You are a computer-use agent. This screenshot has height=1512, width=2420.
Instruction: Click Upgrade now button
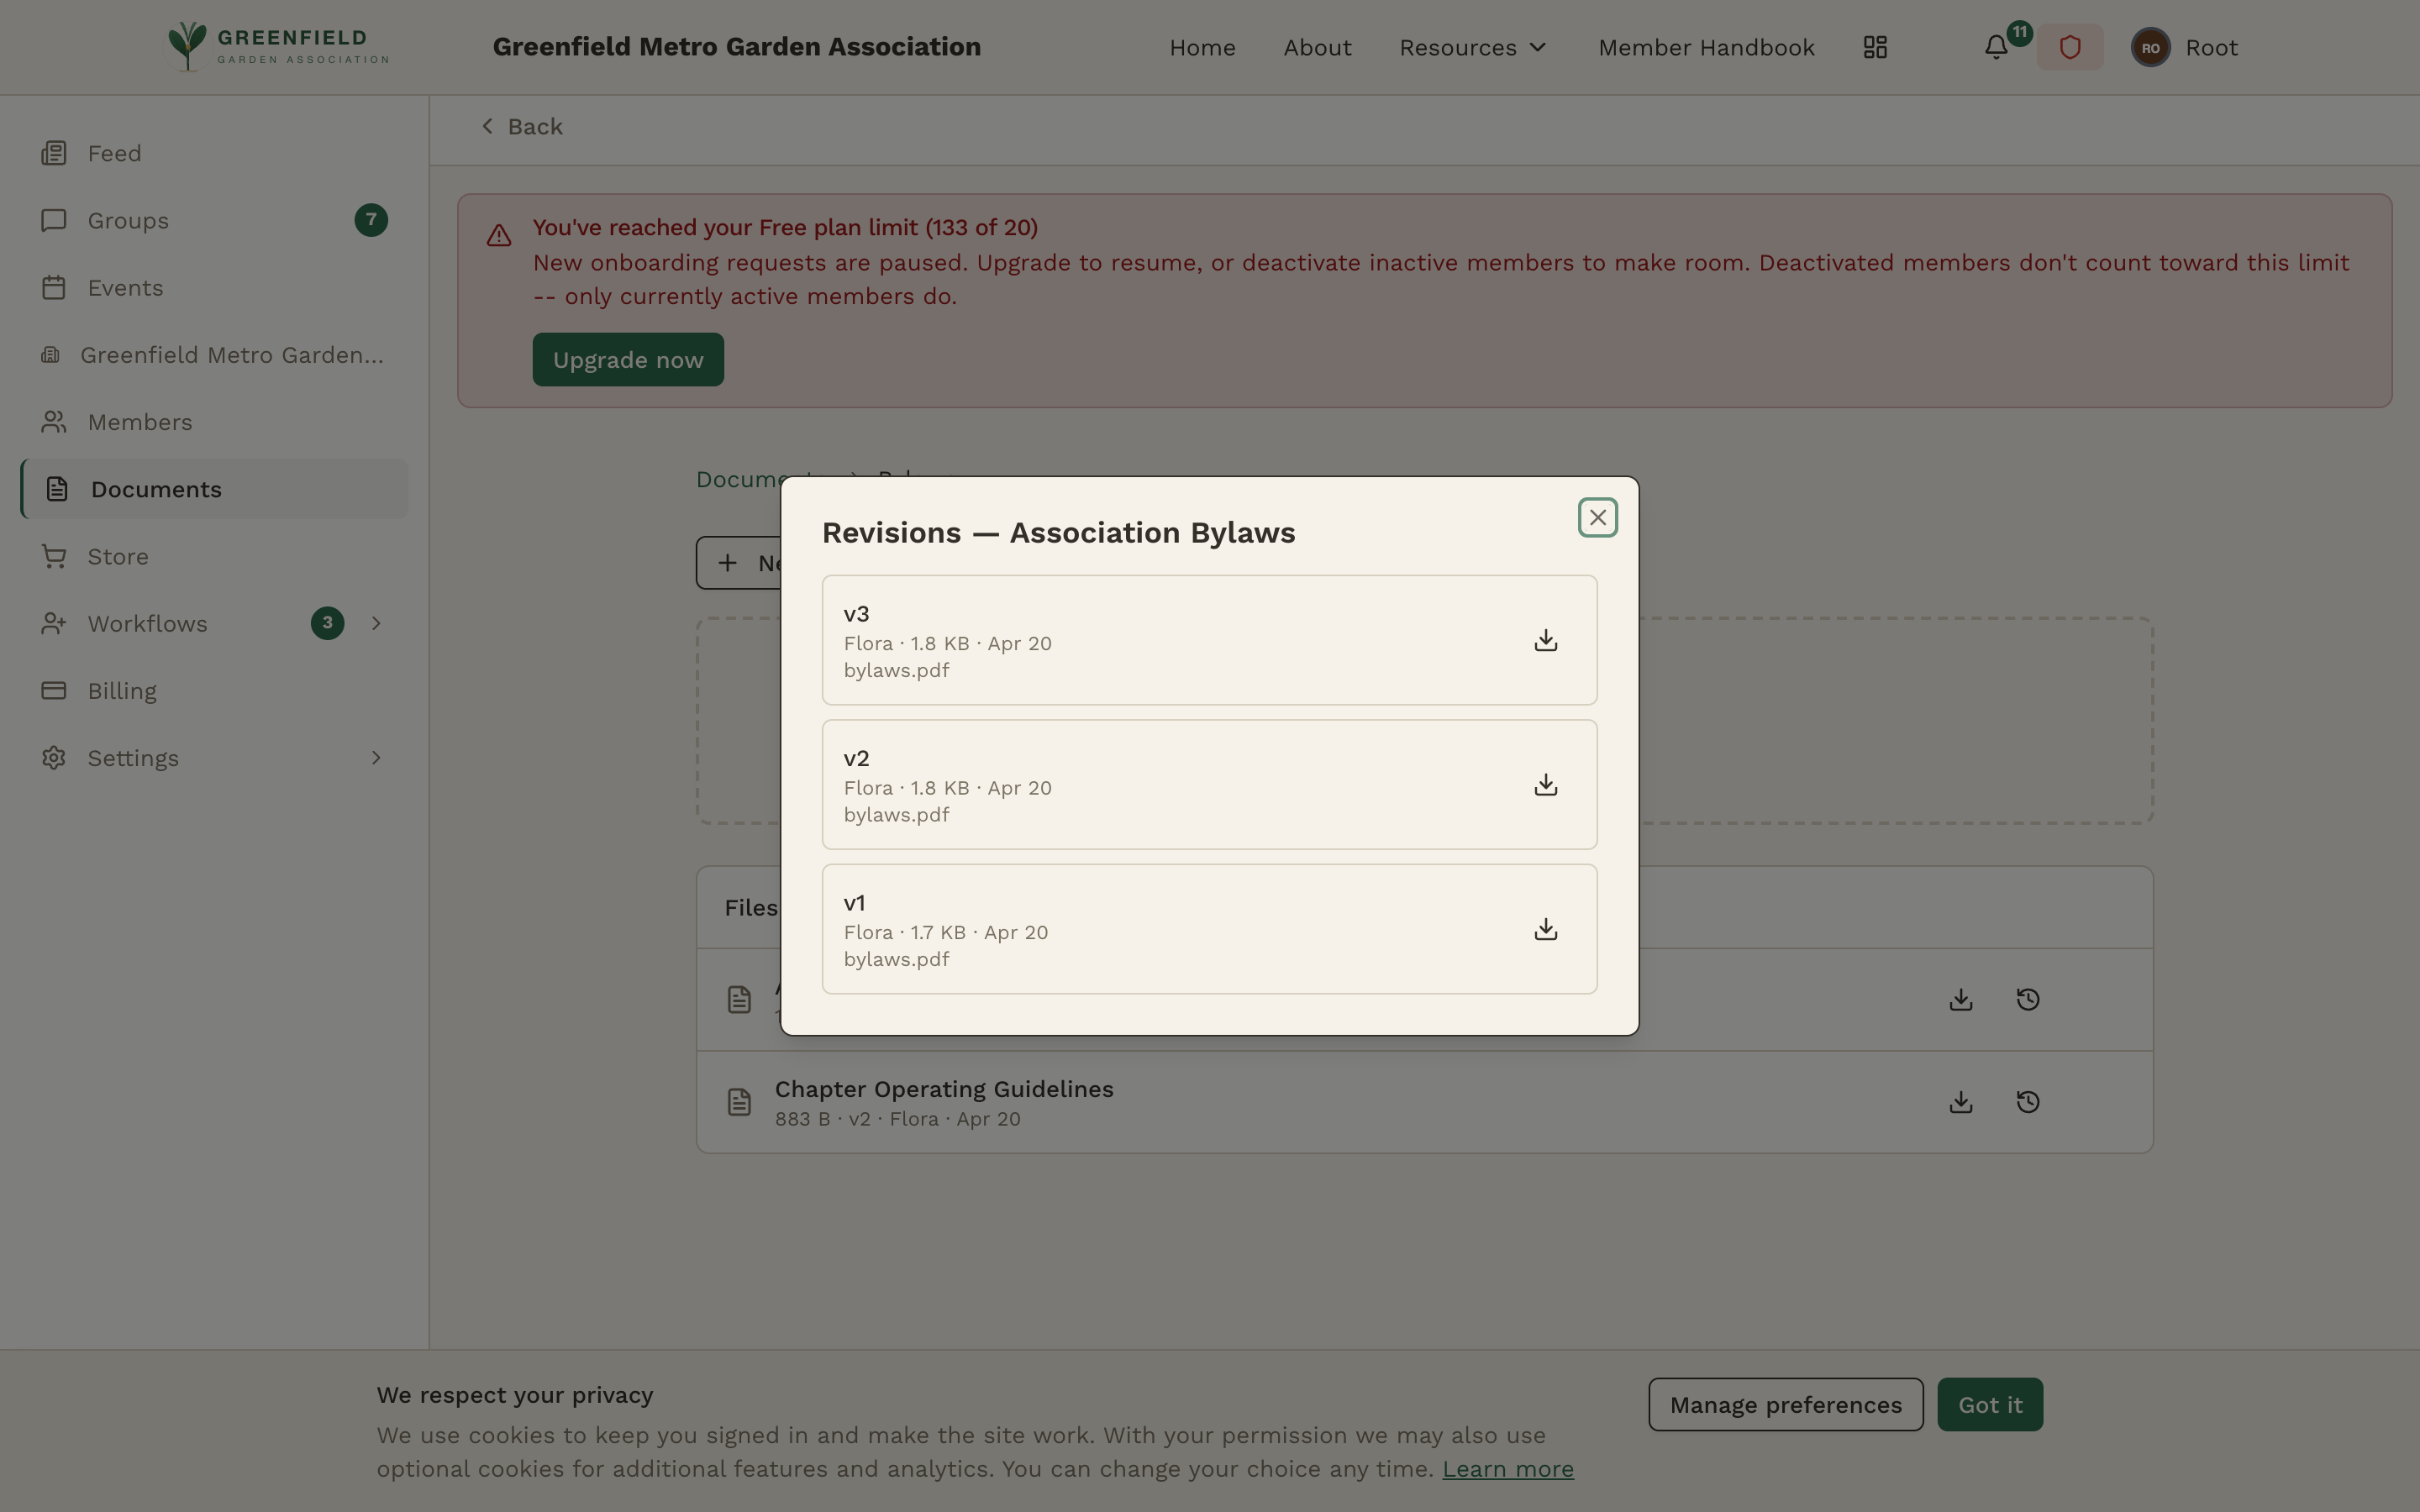point(628,360)
